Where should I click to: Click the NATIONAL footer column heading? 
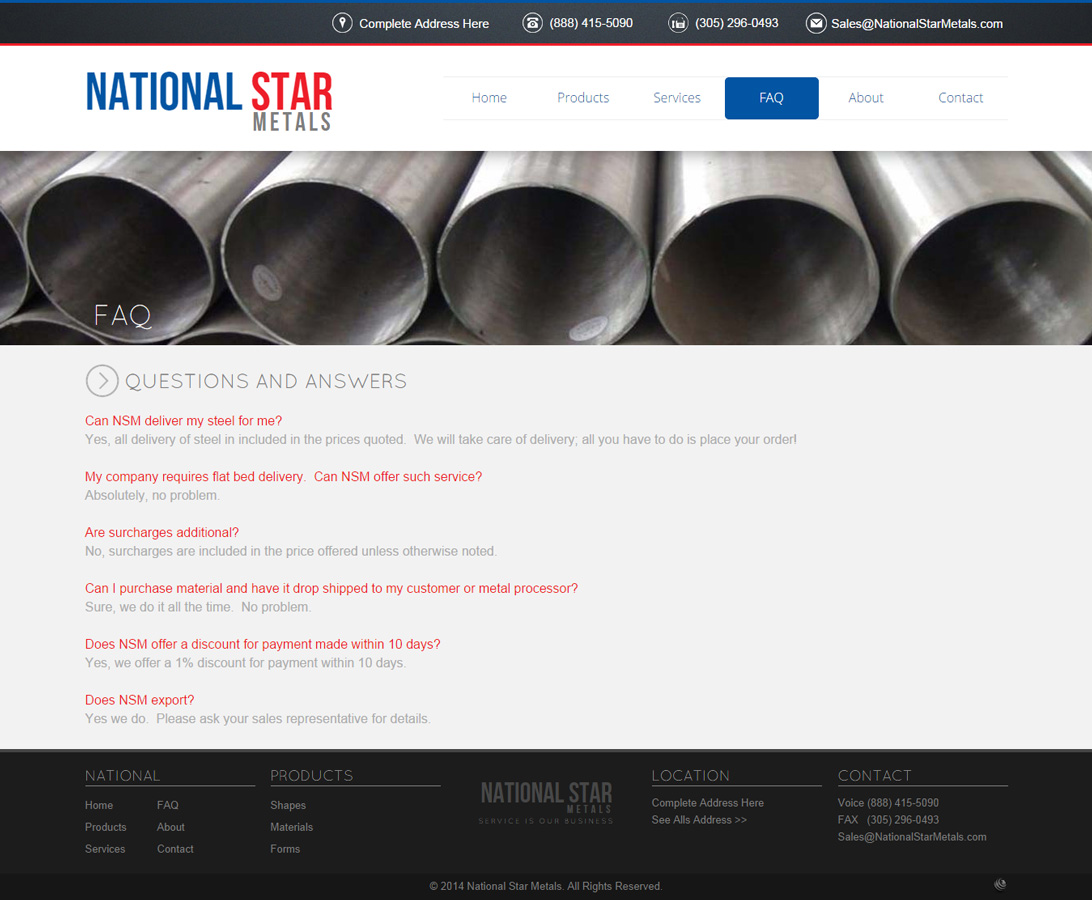(123, 775)
